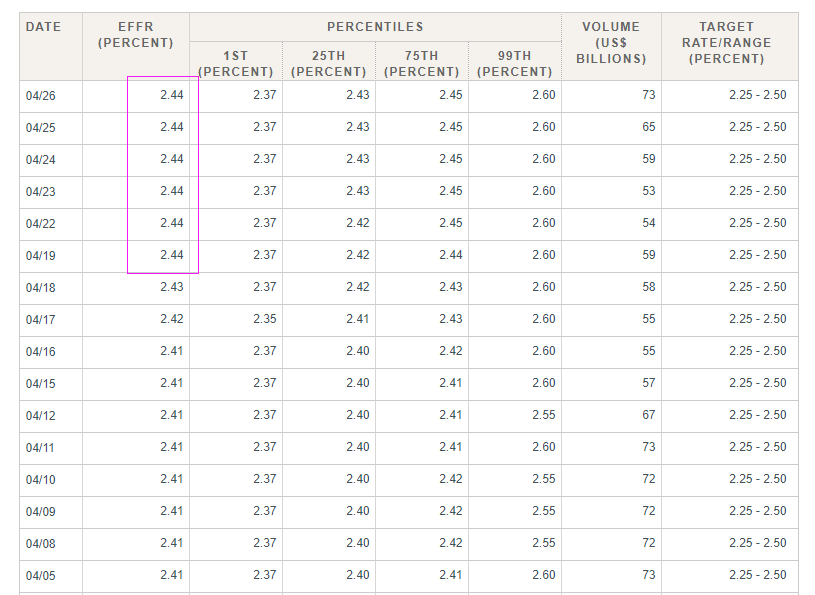Image resolution: width=815 pixels, height=595 pixels.
Task: Click the TARGET RATE/RANGE column header
Action: point(729,43)
